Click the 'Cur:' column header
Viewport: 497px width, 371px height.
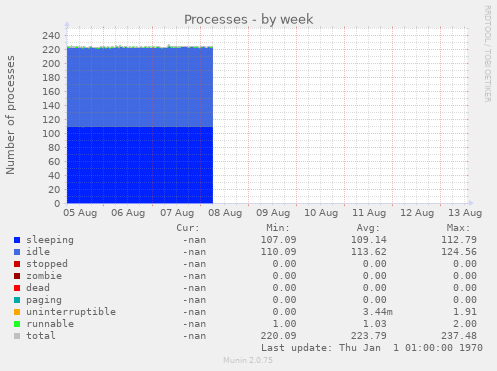[x=188, y=228]
